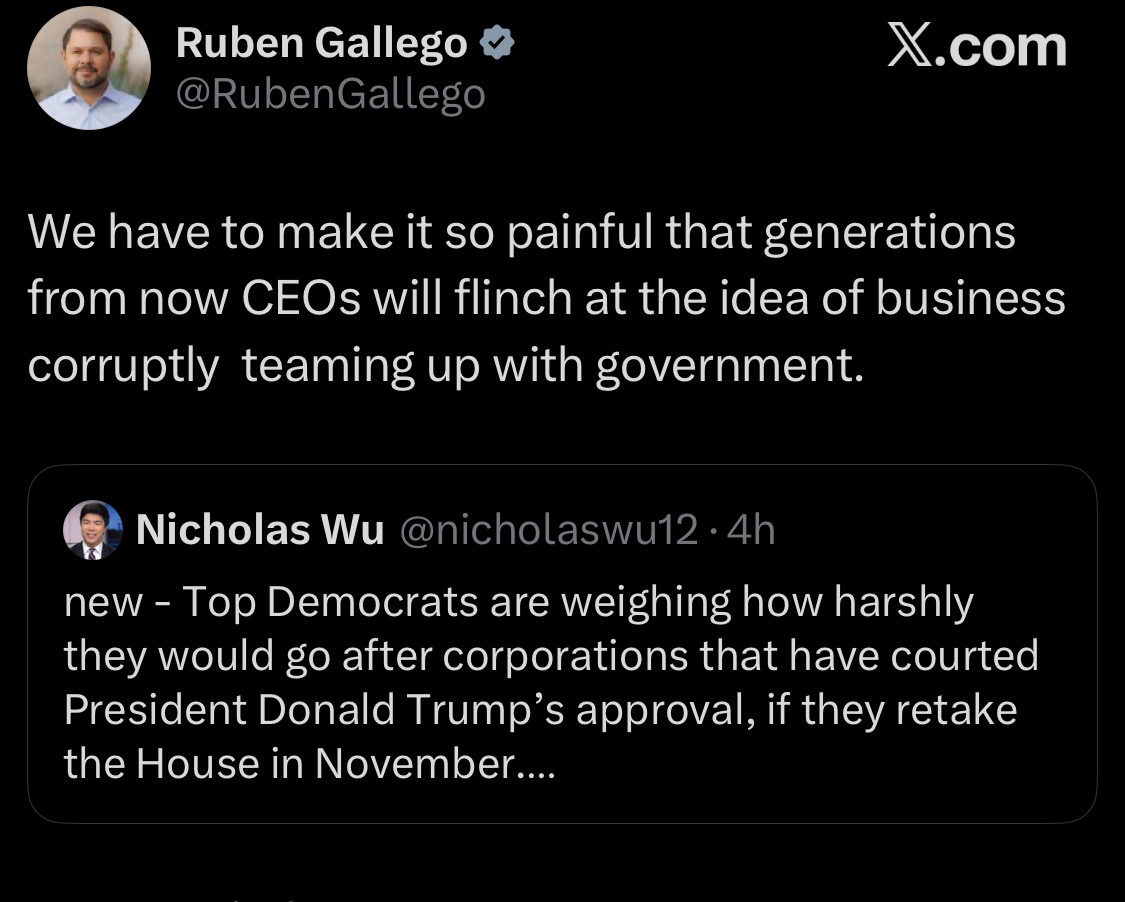The image size is (1125, 902).
Task: Click the Nicholas Wu display name
Action: pos(259,530)
